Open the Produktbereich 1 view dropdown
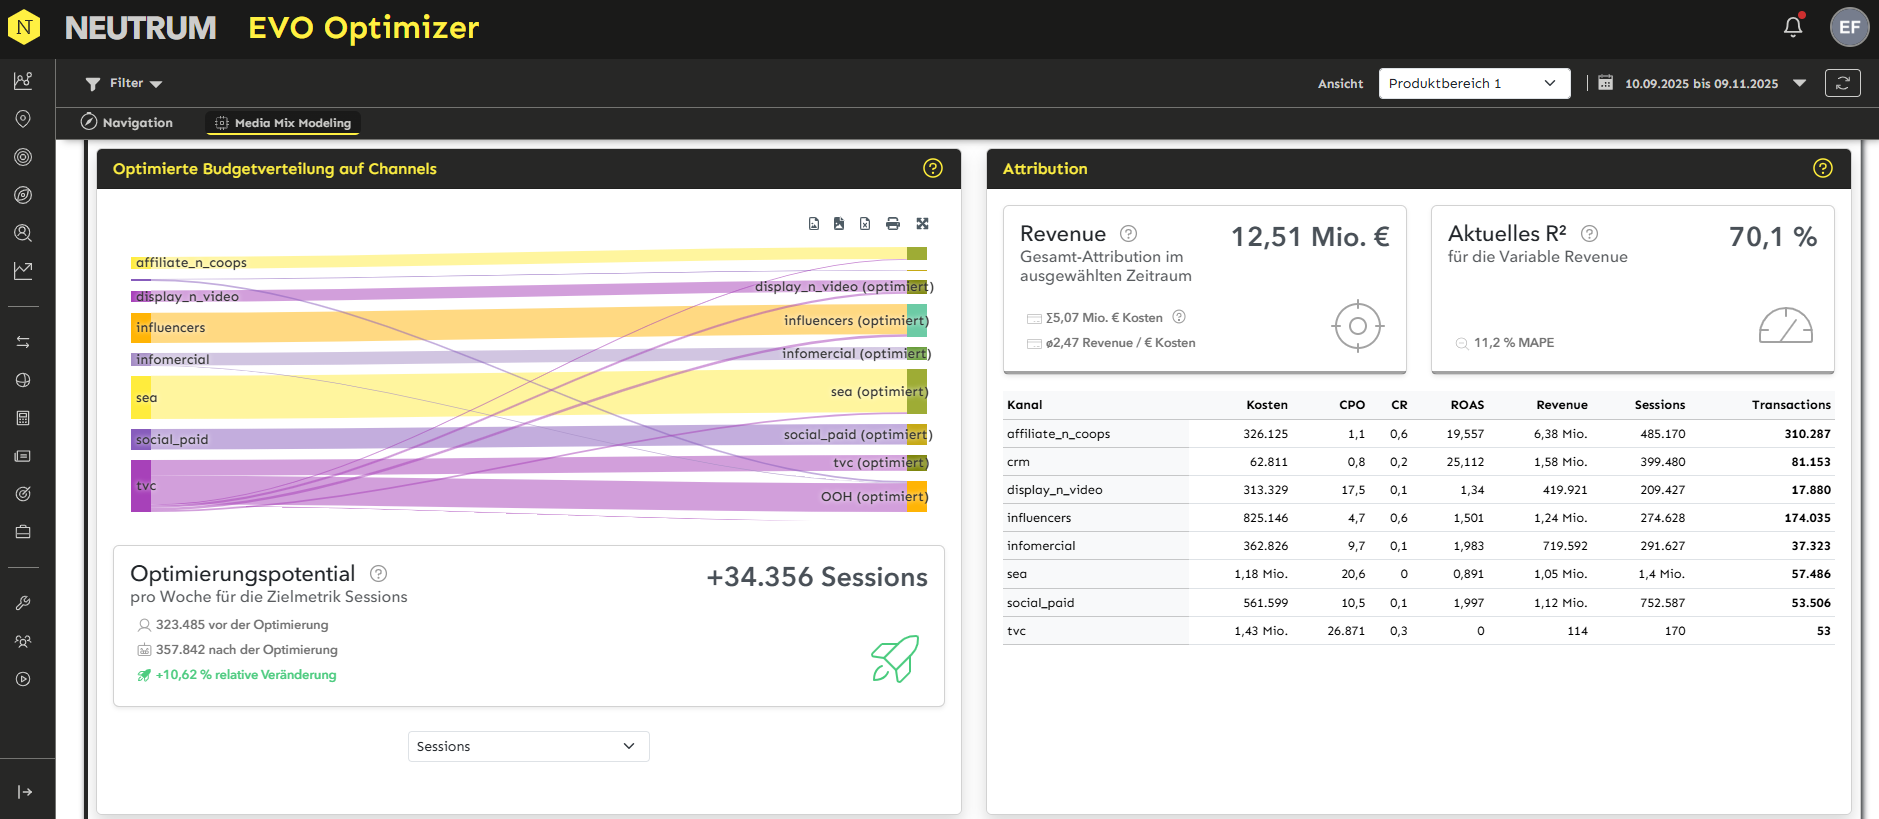The height and width of the screenshot is (819, 1879). pos(1473,83)
